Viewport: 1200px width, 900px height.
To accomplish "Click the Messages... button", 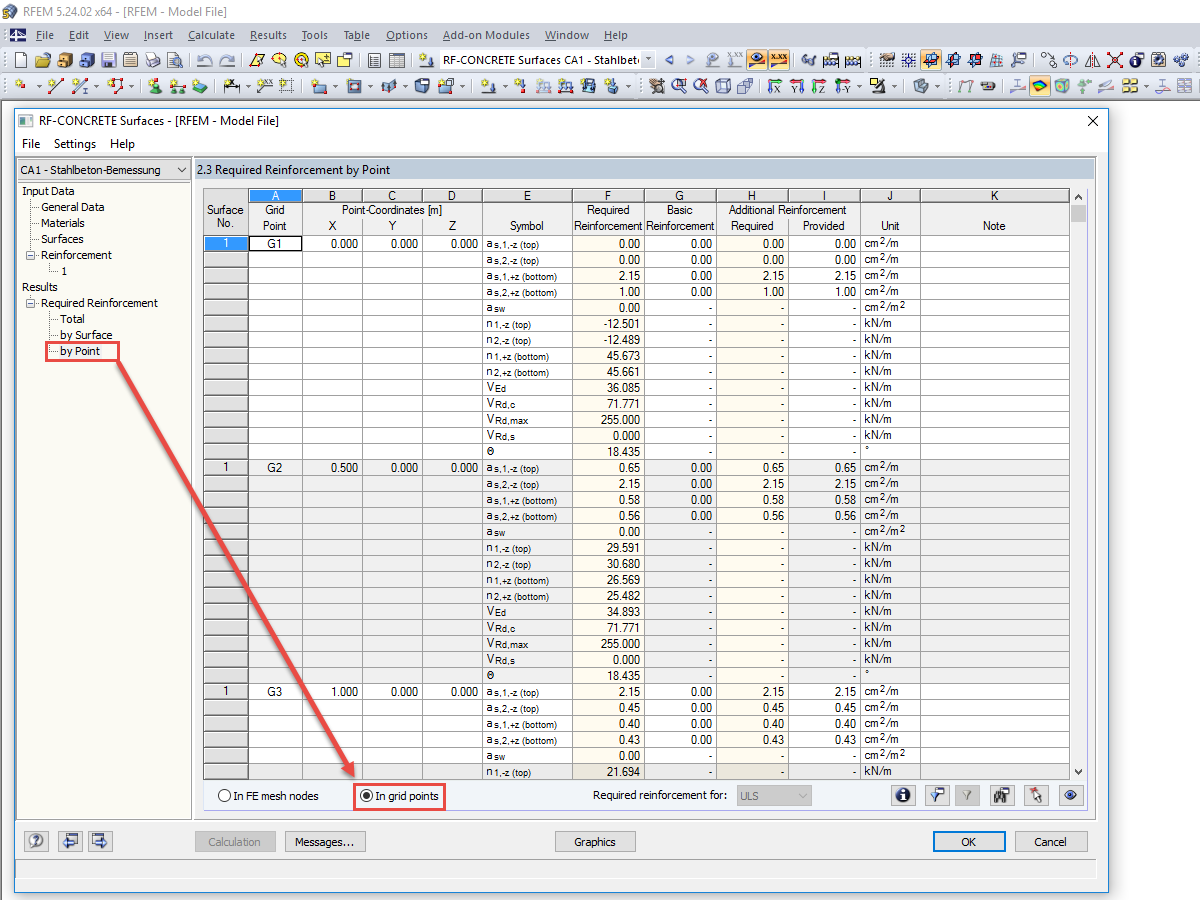I will (324, 842).
